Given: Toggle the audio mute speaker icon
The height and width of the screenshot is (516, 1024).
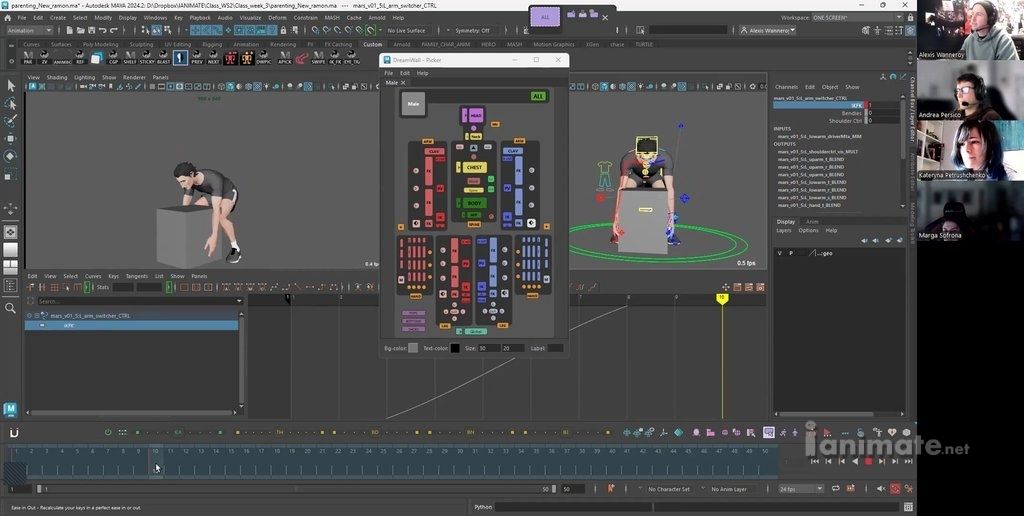Looking at the screenshot, I should tap(882, 489).
